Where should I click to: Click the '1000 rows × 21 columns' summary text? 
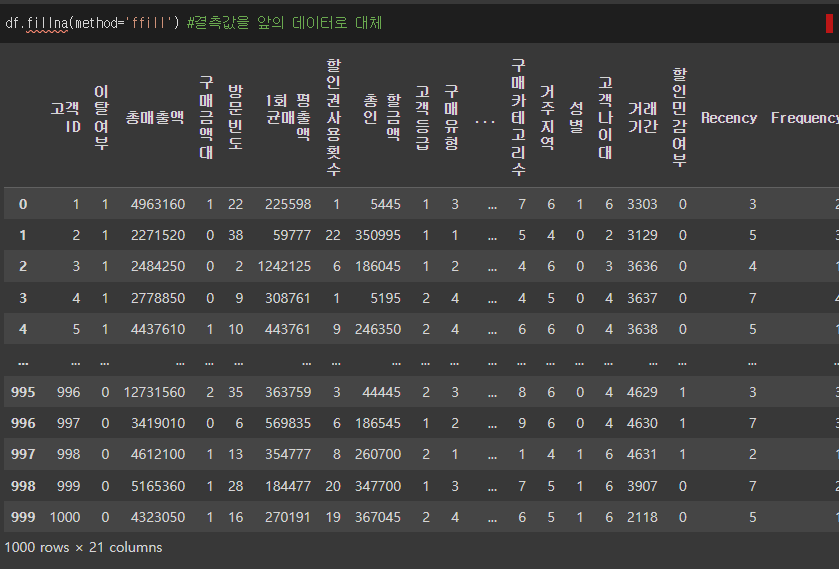[83, 548]
